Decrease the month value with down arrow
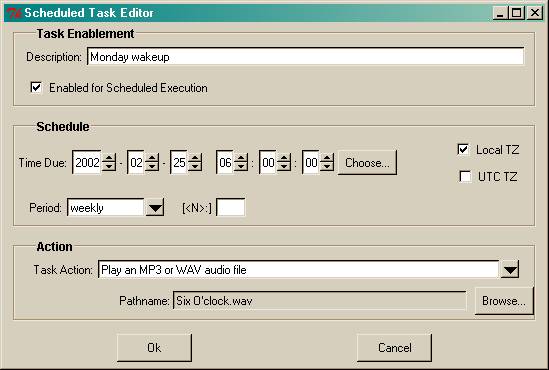The height and width of the screenshot is (370, 549). click(x=152, y=167)
